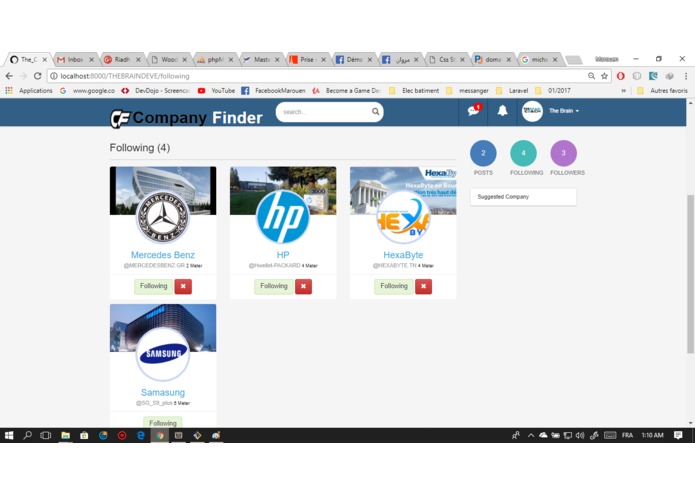The image size is (695, 494).
Task: Open the Chrome three-dot menu
Action: (x=686, y=76)
